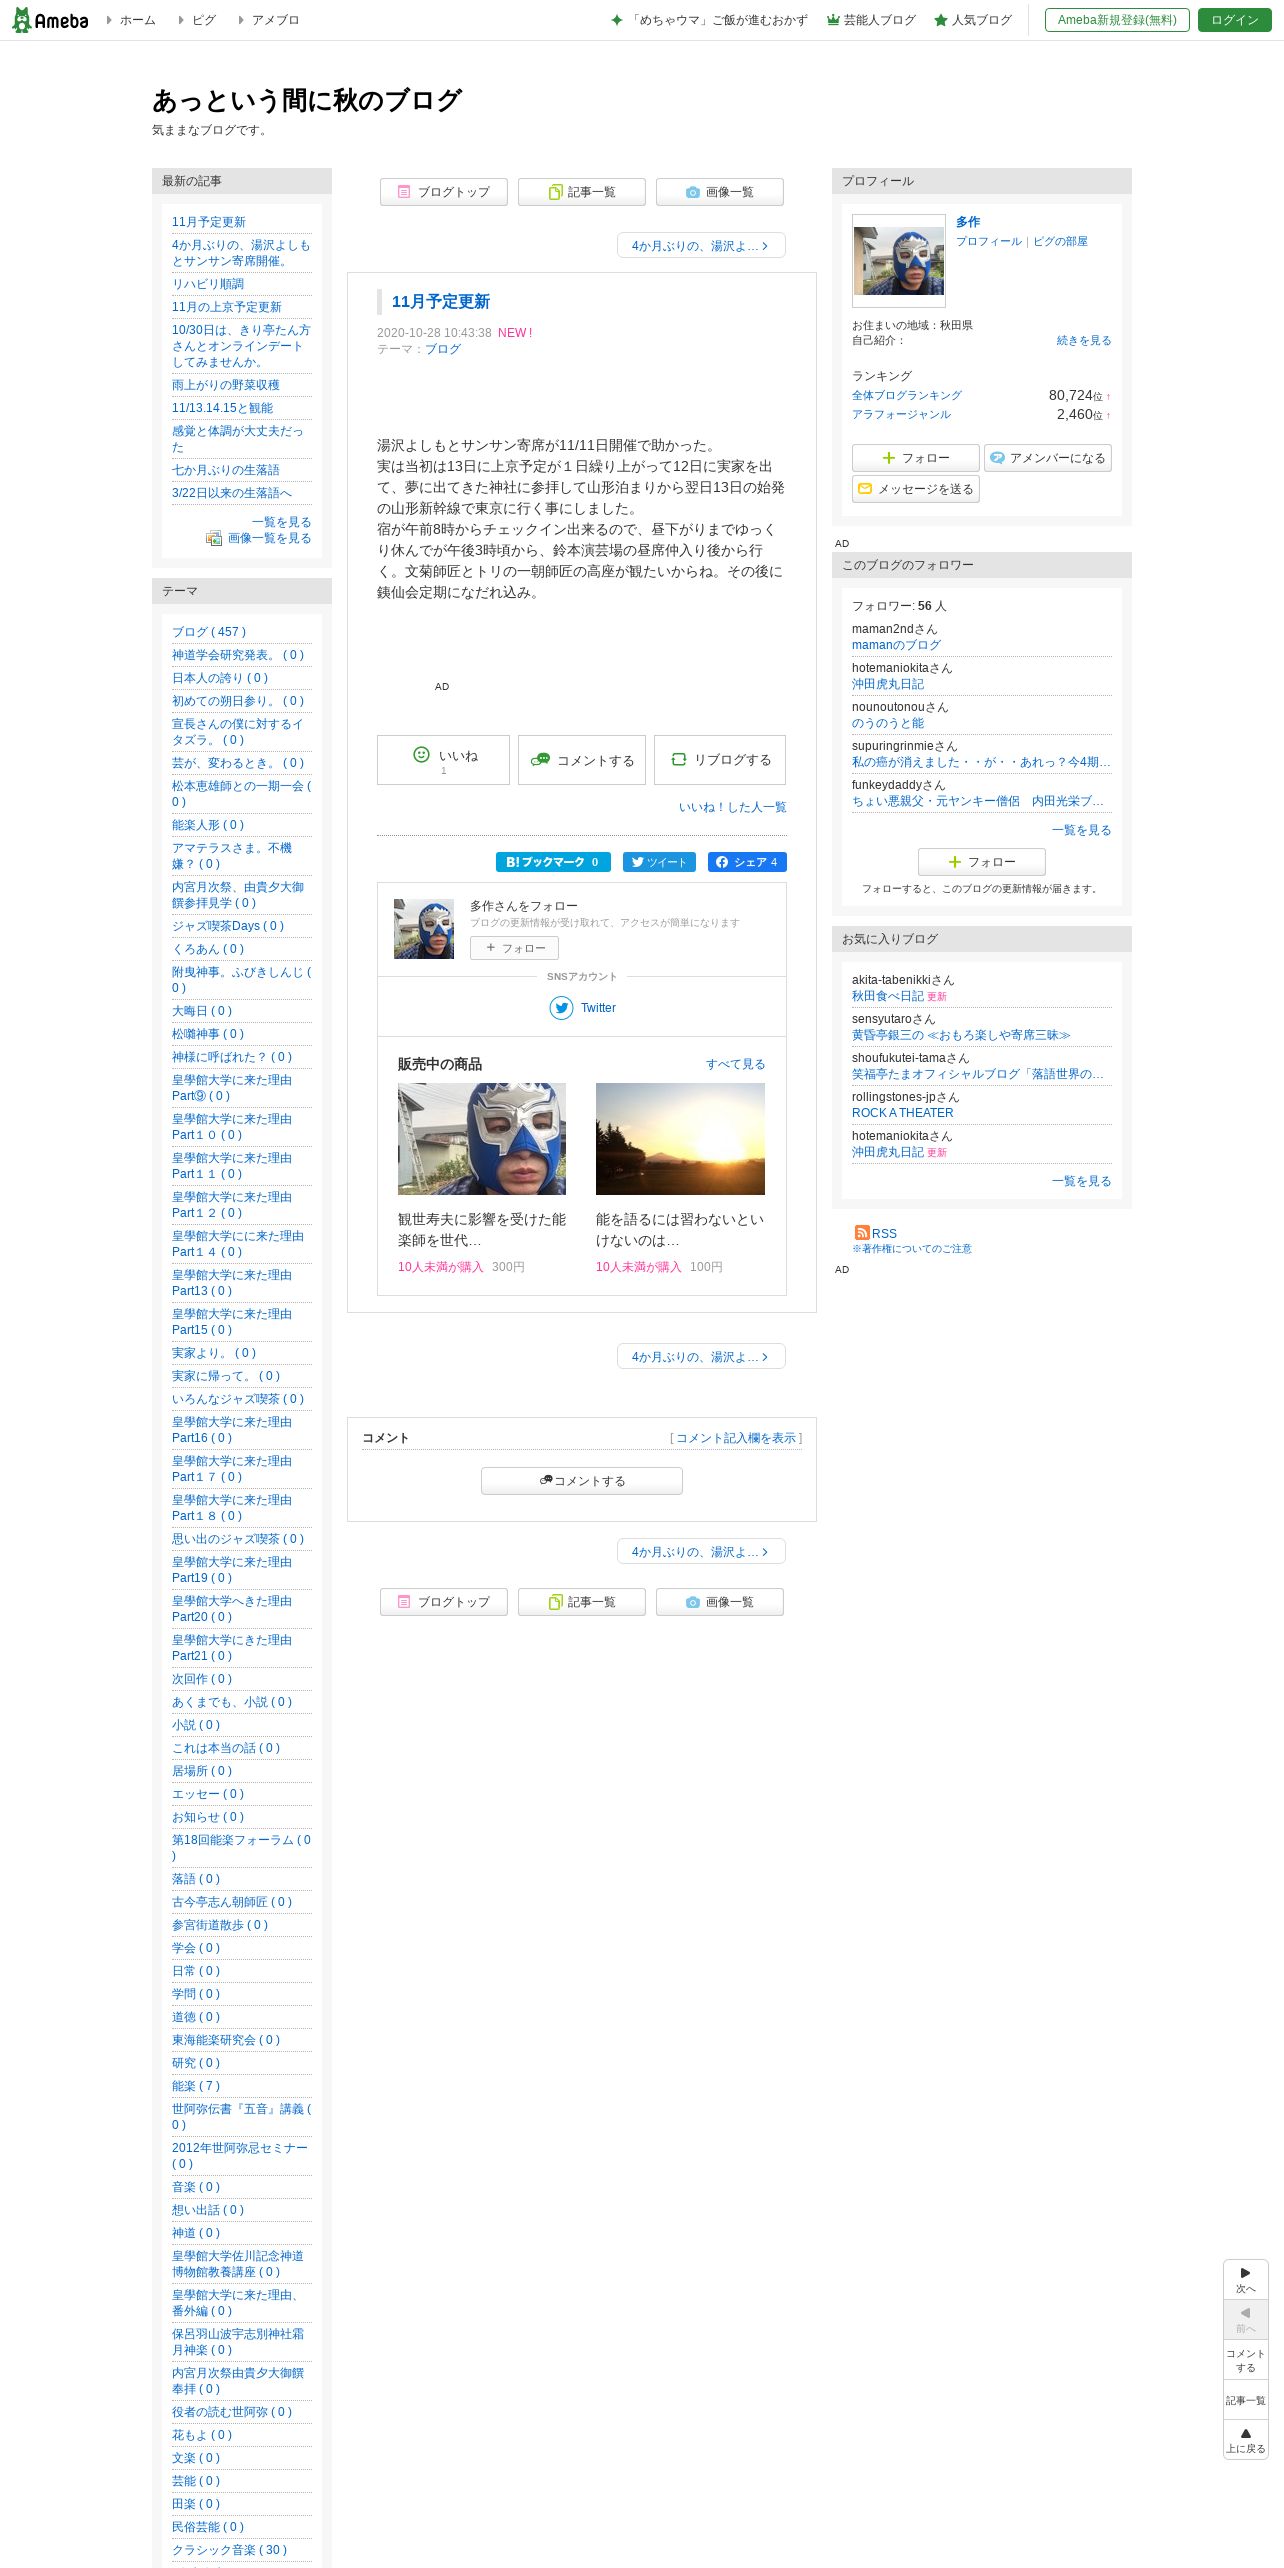Expand the コメント記入欄を表示 link
The width and height of the screenshot is (1284, 2568).
coord(736,1438)
